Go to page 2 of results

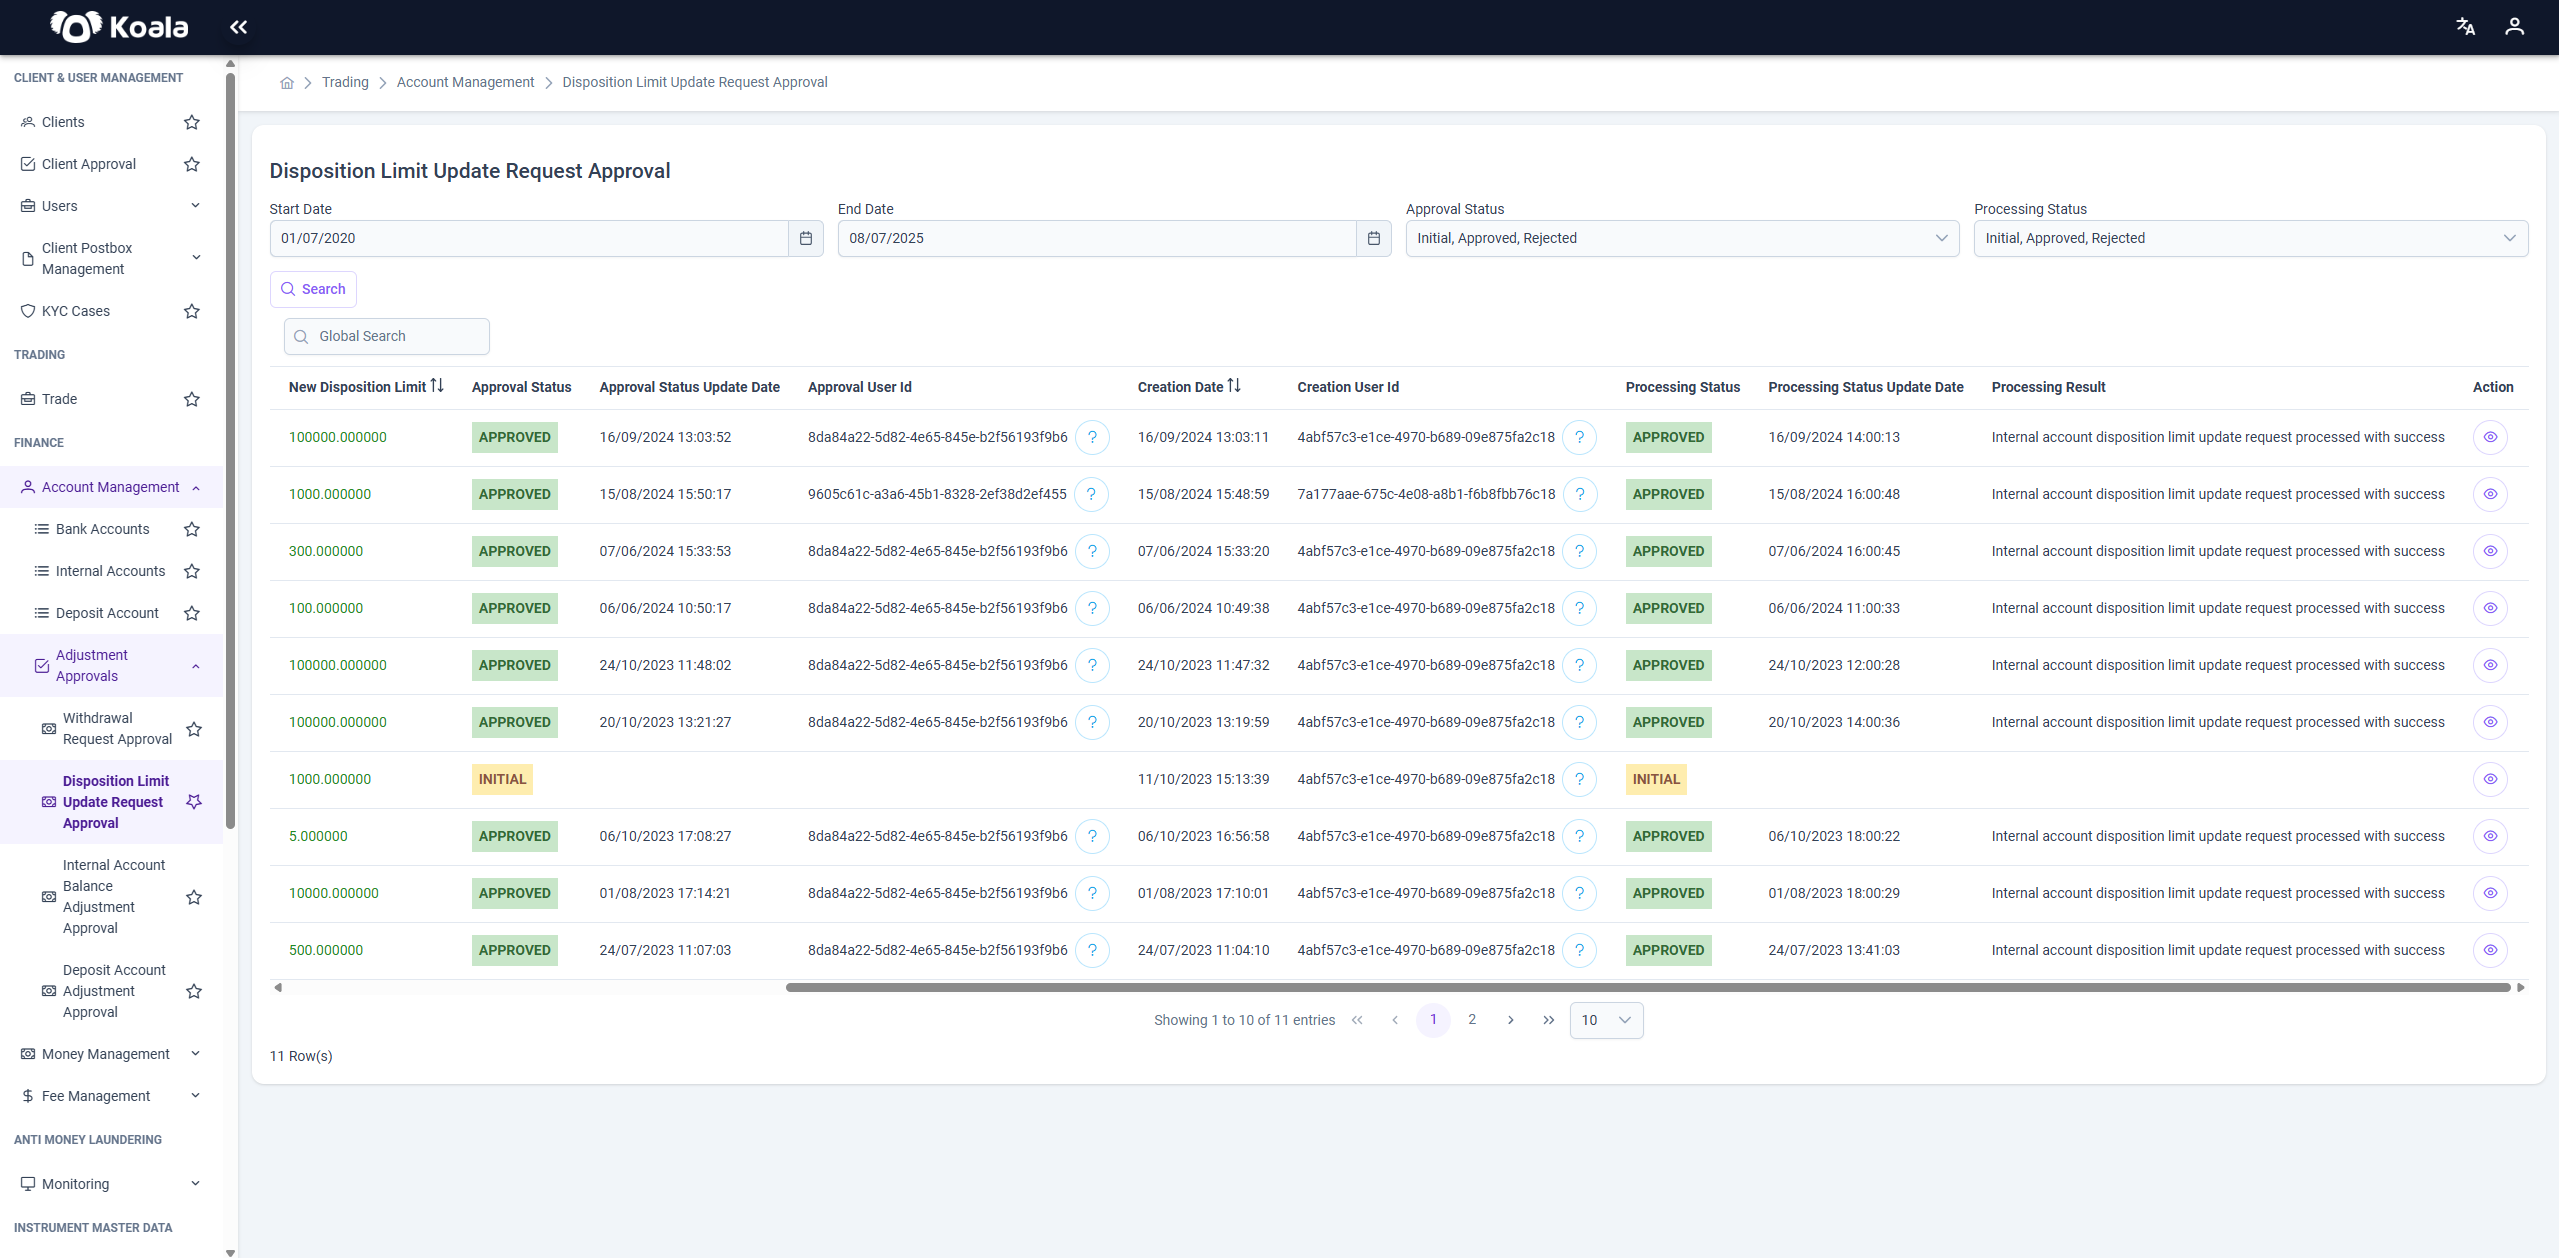[x=1471, y=1020]
